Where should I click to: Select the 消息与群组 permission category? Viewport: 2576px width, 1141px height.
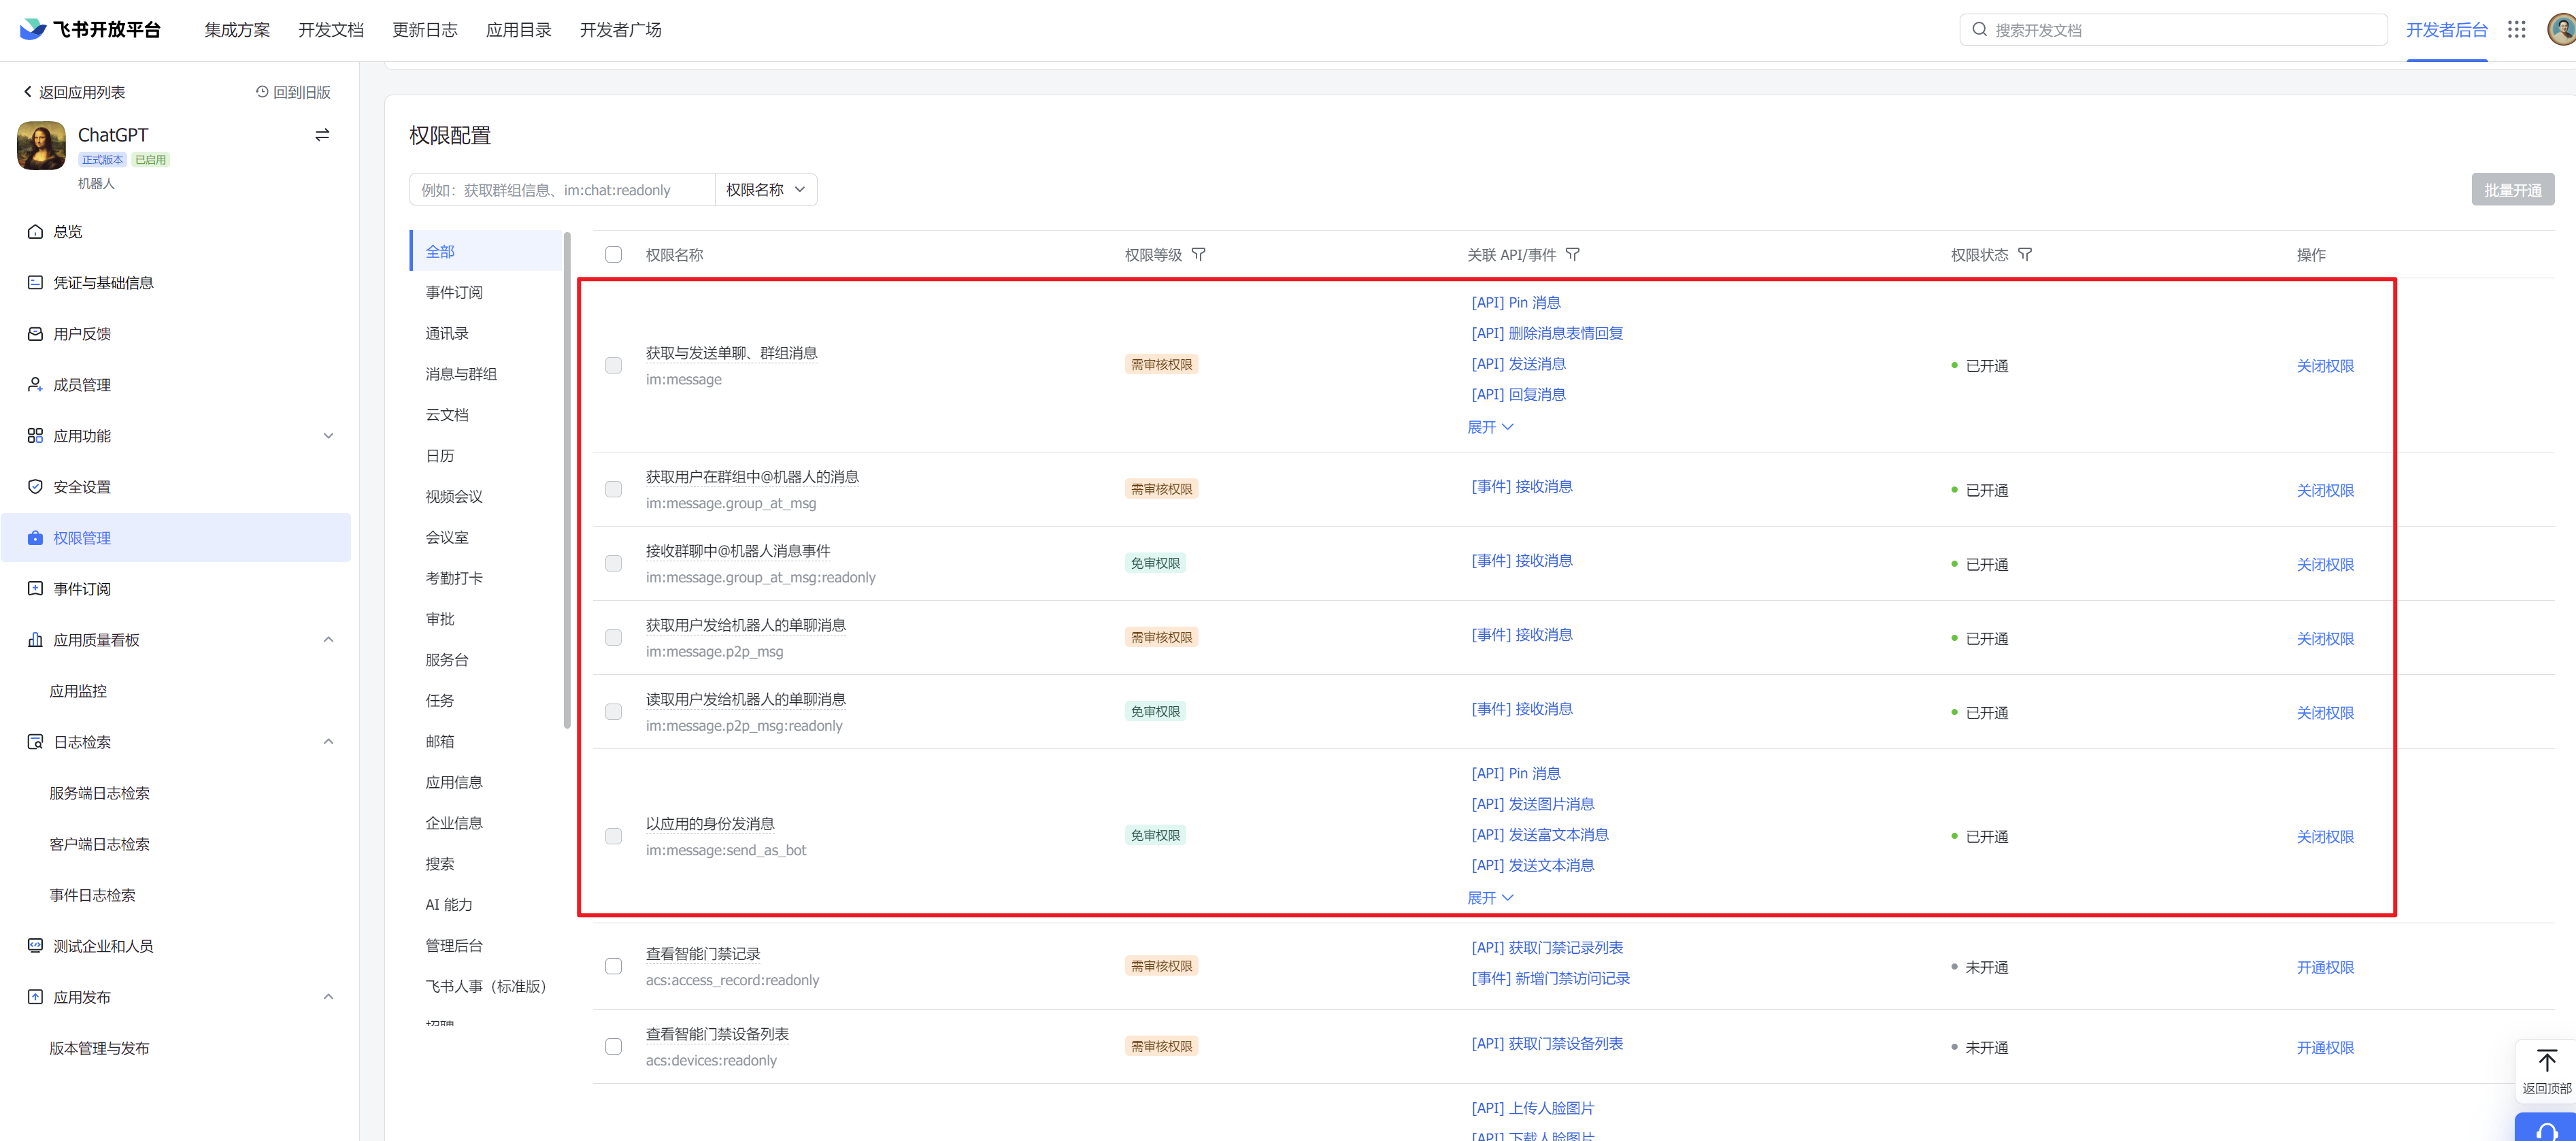(x=461, y=374)
